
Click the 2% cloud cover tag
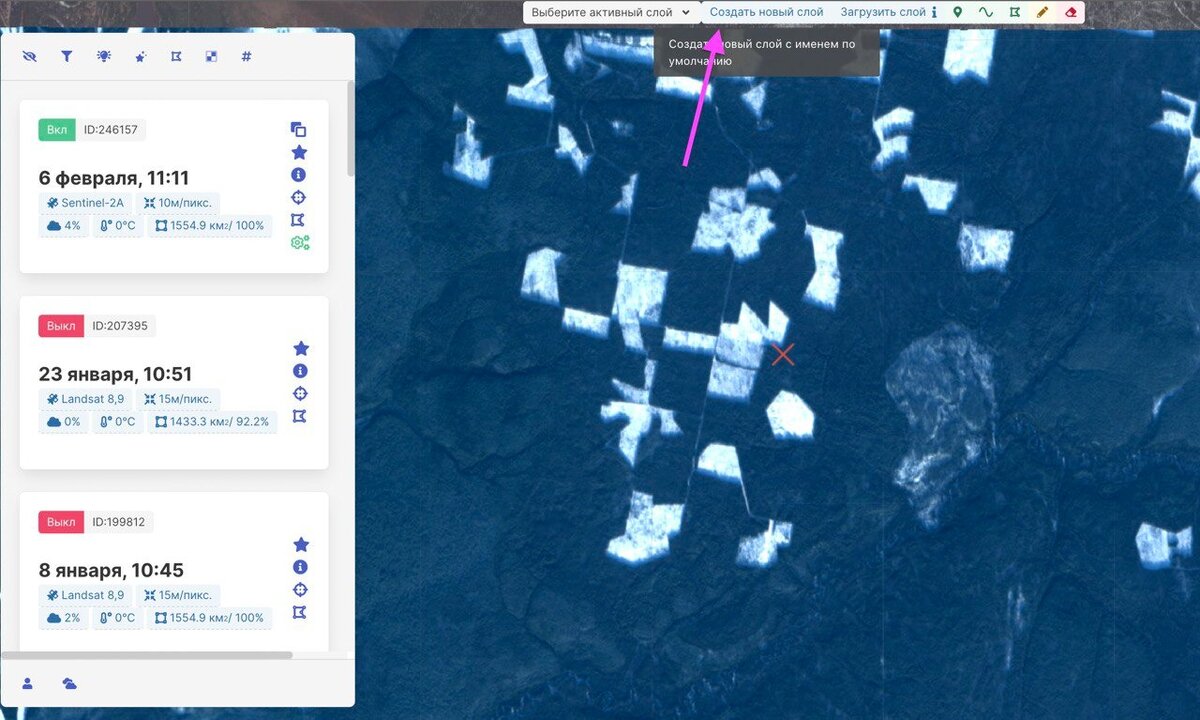click(64, 618)
